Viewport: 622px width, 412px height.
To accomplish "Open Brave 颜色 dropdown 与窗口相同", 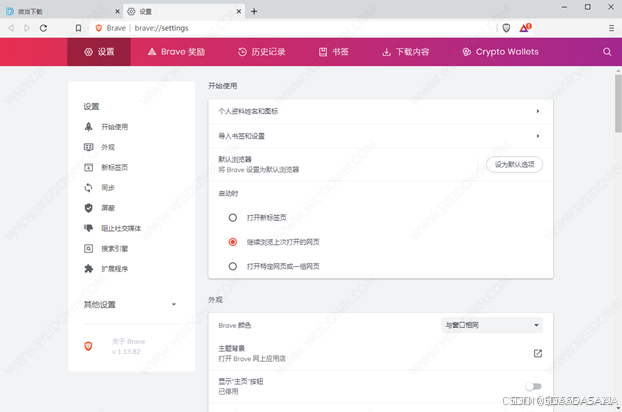I will click(492, 325).
